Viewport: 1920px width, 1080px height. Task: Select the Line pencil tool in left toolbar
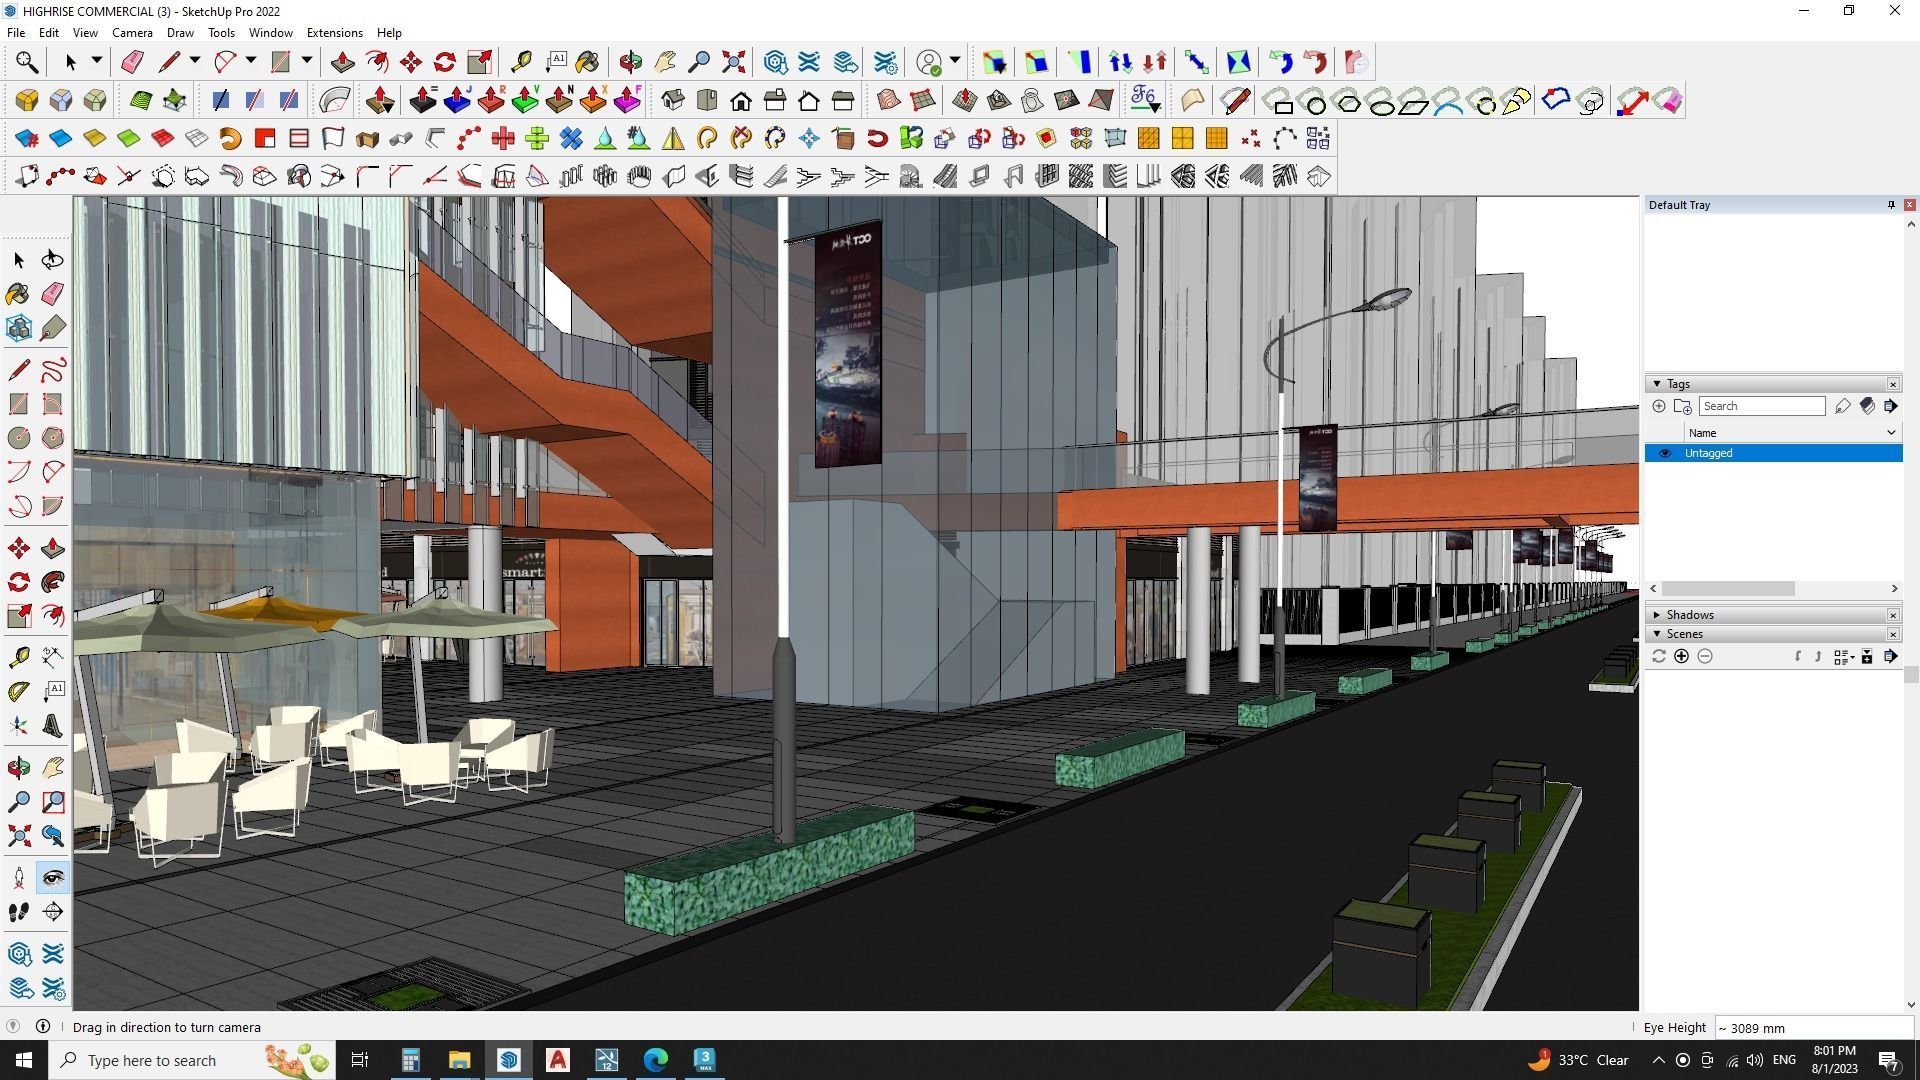[x=19, y=370]
